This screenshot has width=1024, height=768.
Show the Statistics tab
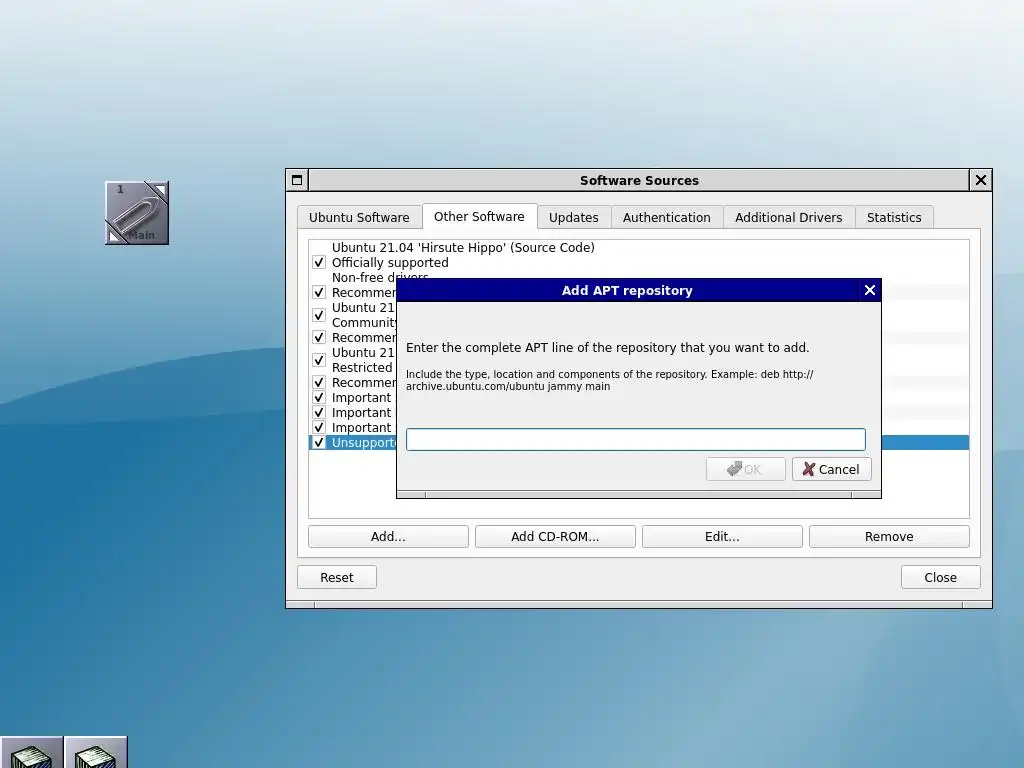point(894,217)
